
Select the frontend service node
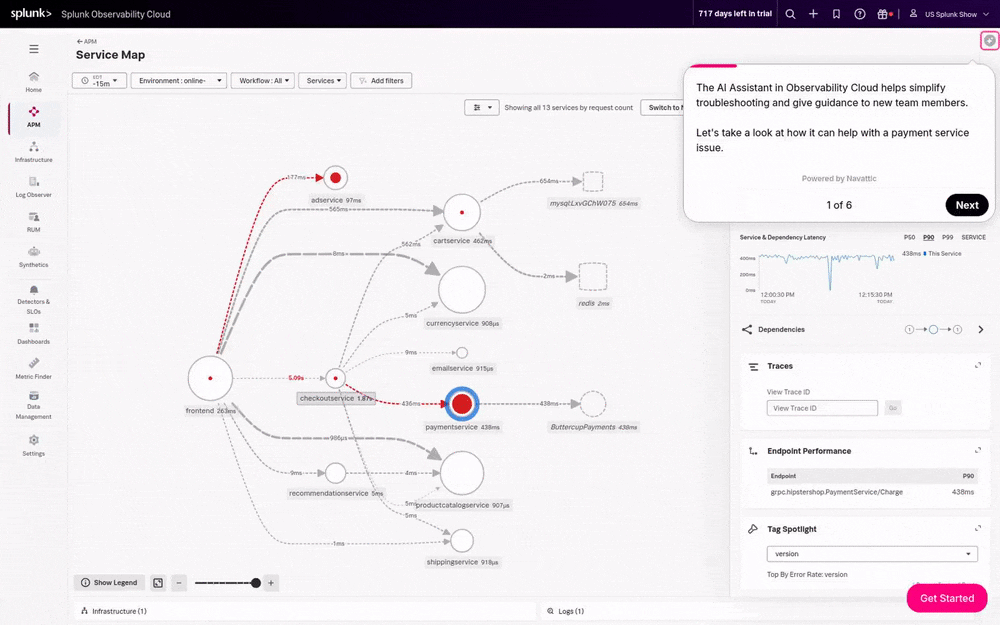[210, 378]
